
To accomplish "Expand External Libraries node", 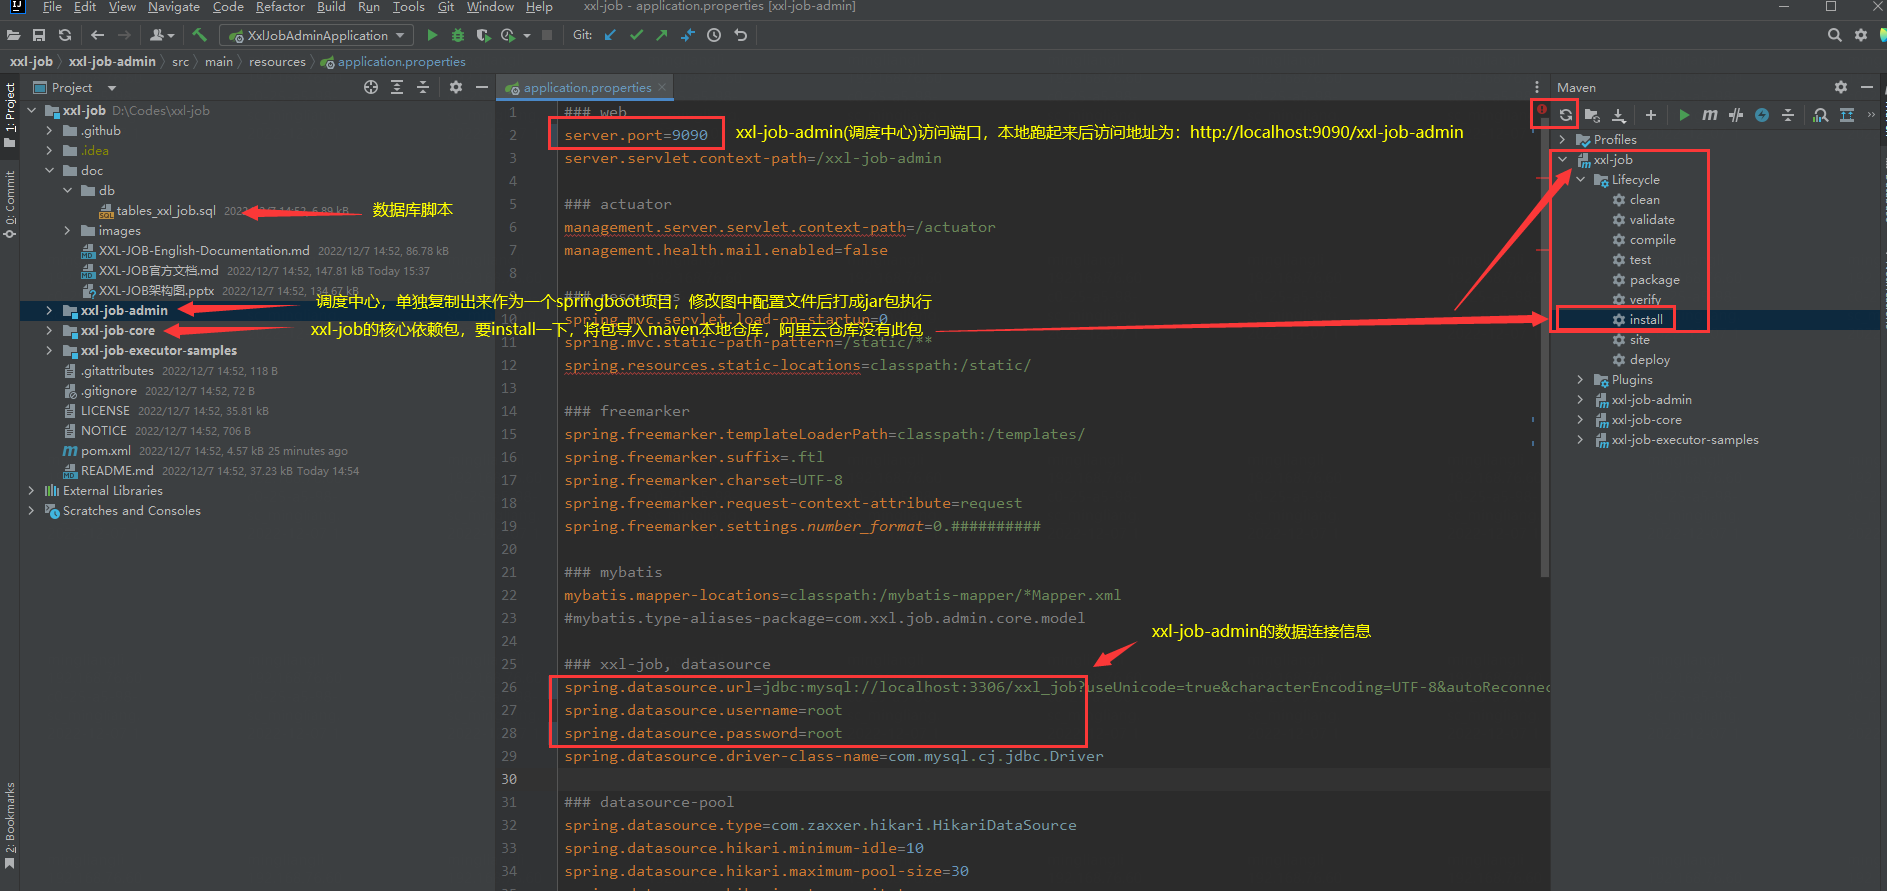I will pyautogui.click(x=31, y=490).
